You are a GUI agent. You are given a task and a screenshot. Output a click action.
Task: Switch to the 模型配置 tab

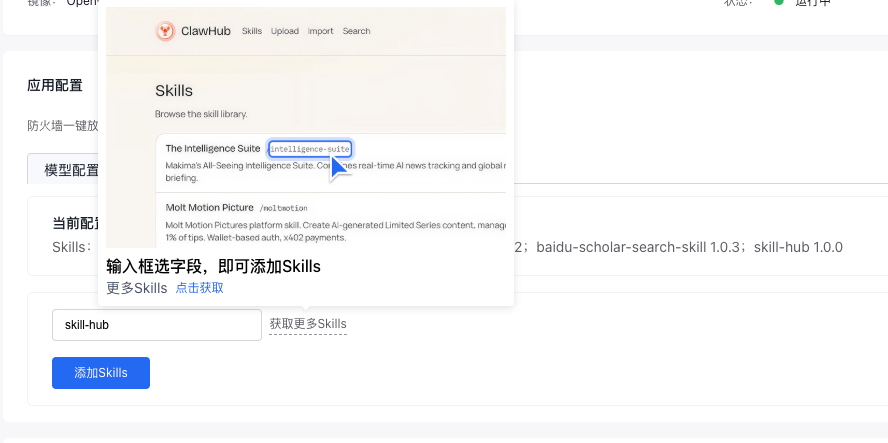pyautogui.click(x=71, y=171)
